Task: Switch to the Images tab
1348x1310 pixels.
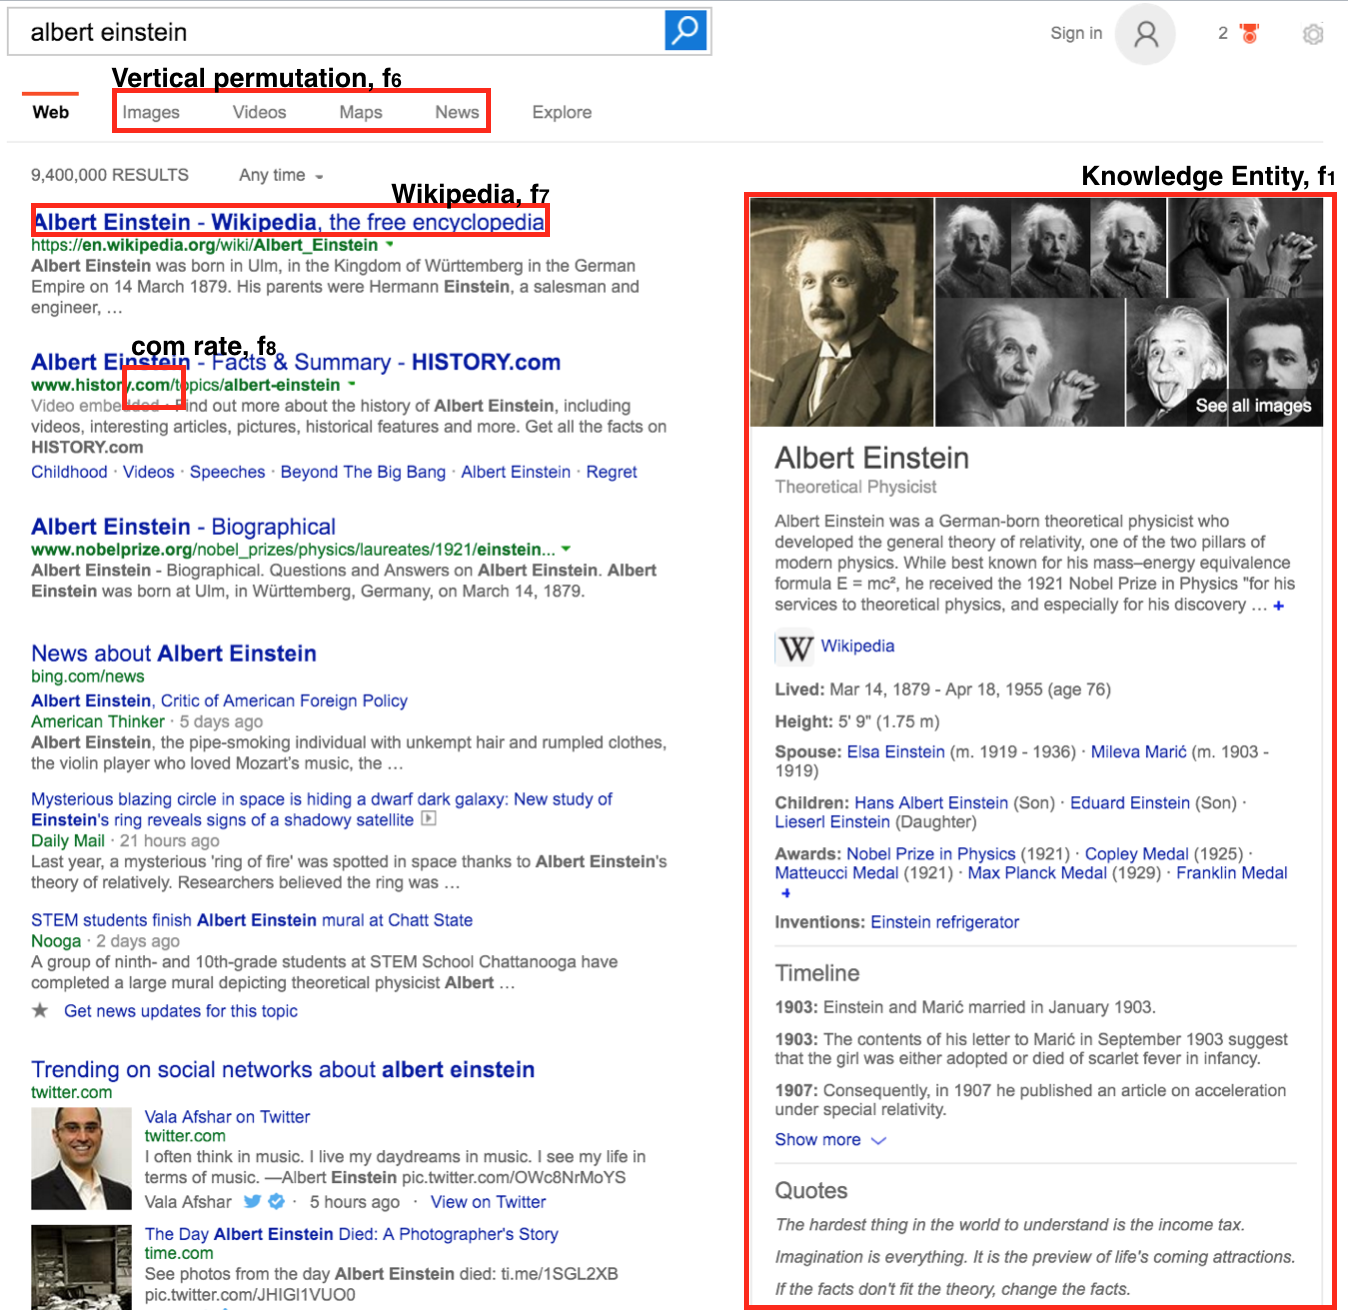Action: pyautogui.click(x=151, y=112)
